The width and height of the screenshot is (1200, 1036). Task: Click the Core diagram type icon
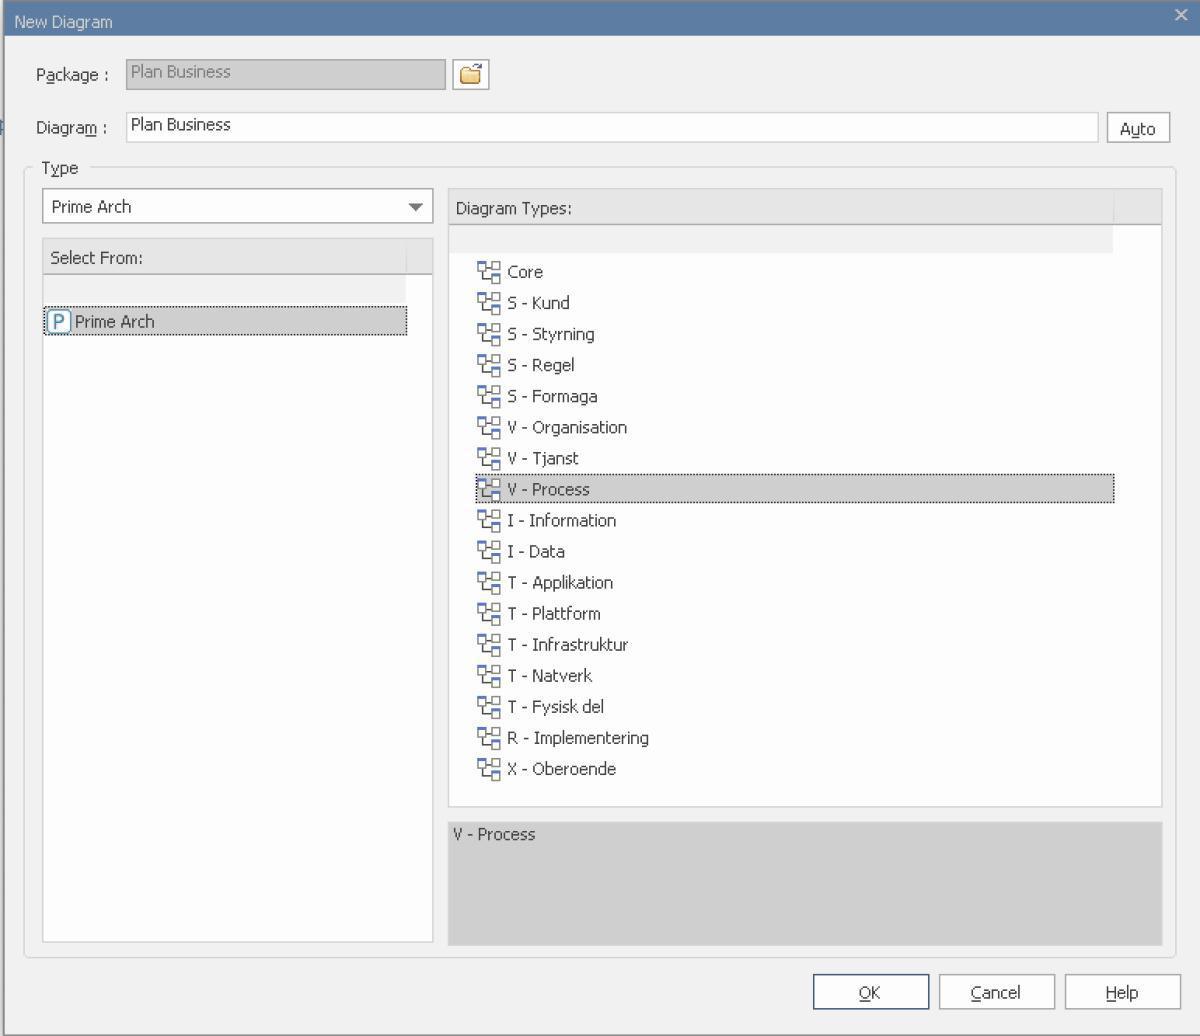[488, 272]
